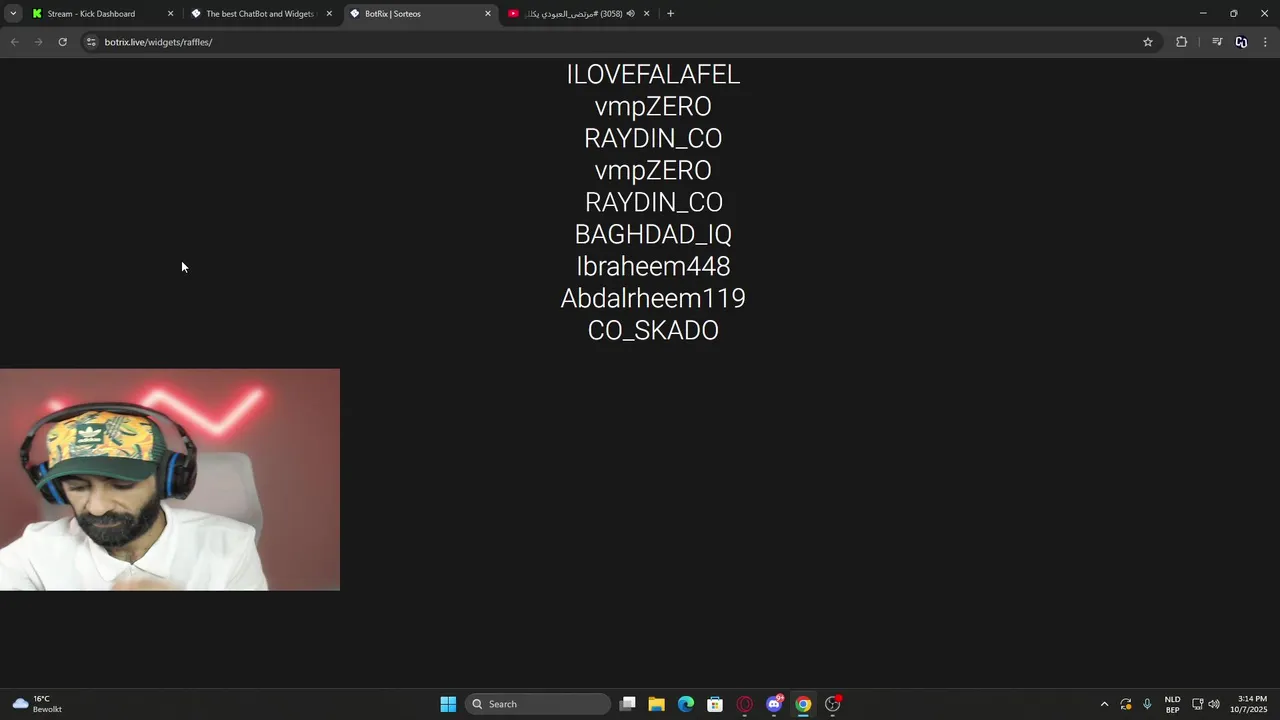Click the taskbar Search box

[x=538, y=704]
